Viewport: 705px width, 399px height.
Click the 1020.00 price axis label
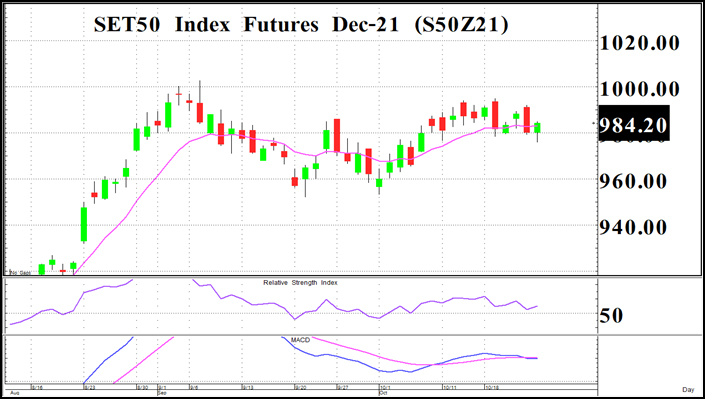pyautogui.click(x=640, y=43)
